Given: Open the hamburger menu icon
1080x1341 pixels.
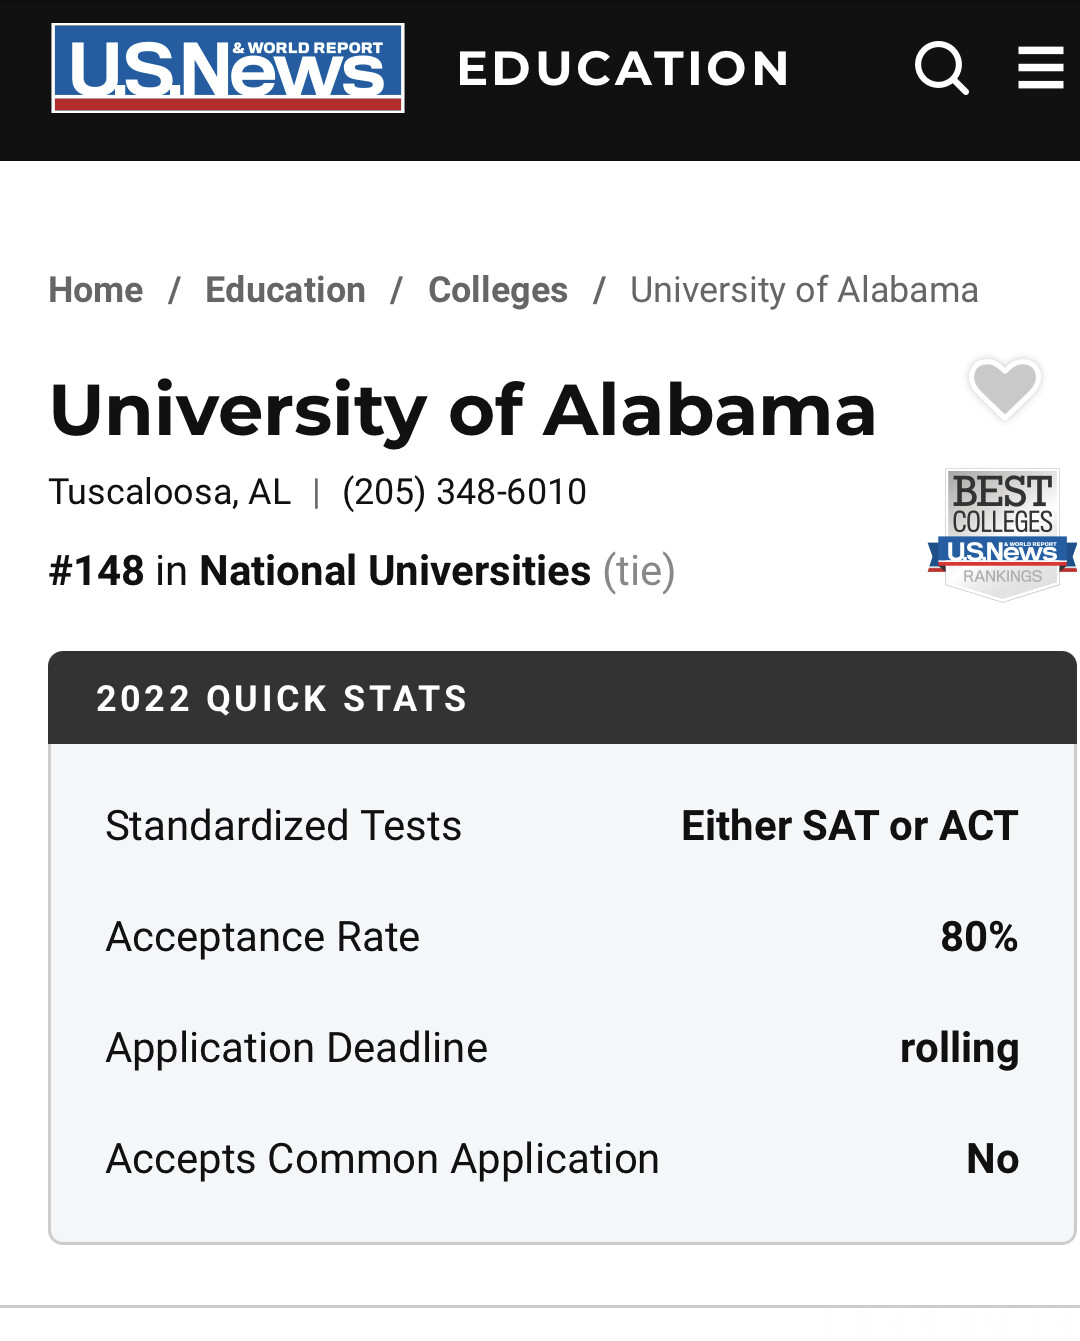Looking at the screenshot, I should pyautogui.click(x=1041, y=68).
